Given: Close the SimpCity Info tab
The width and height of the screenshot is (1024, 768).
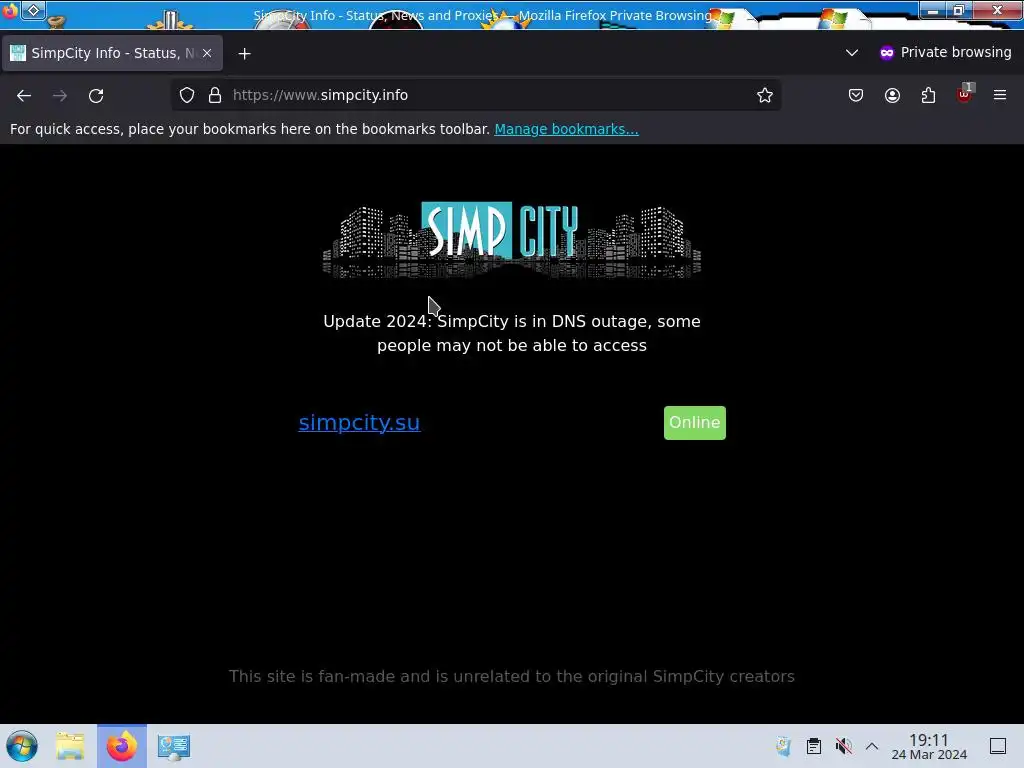Looking at the screenshot, I should (x=207, y=53).
